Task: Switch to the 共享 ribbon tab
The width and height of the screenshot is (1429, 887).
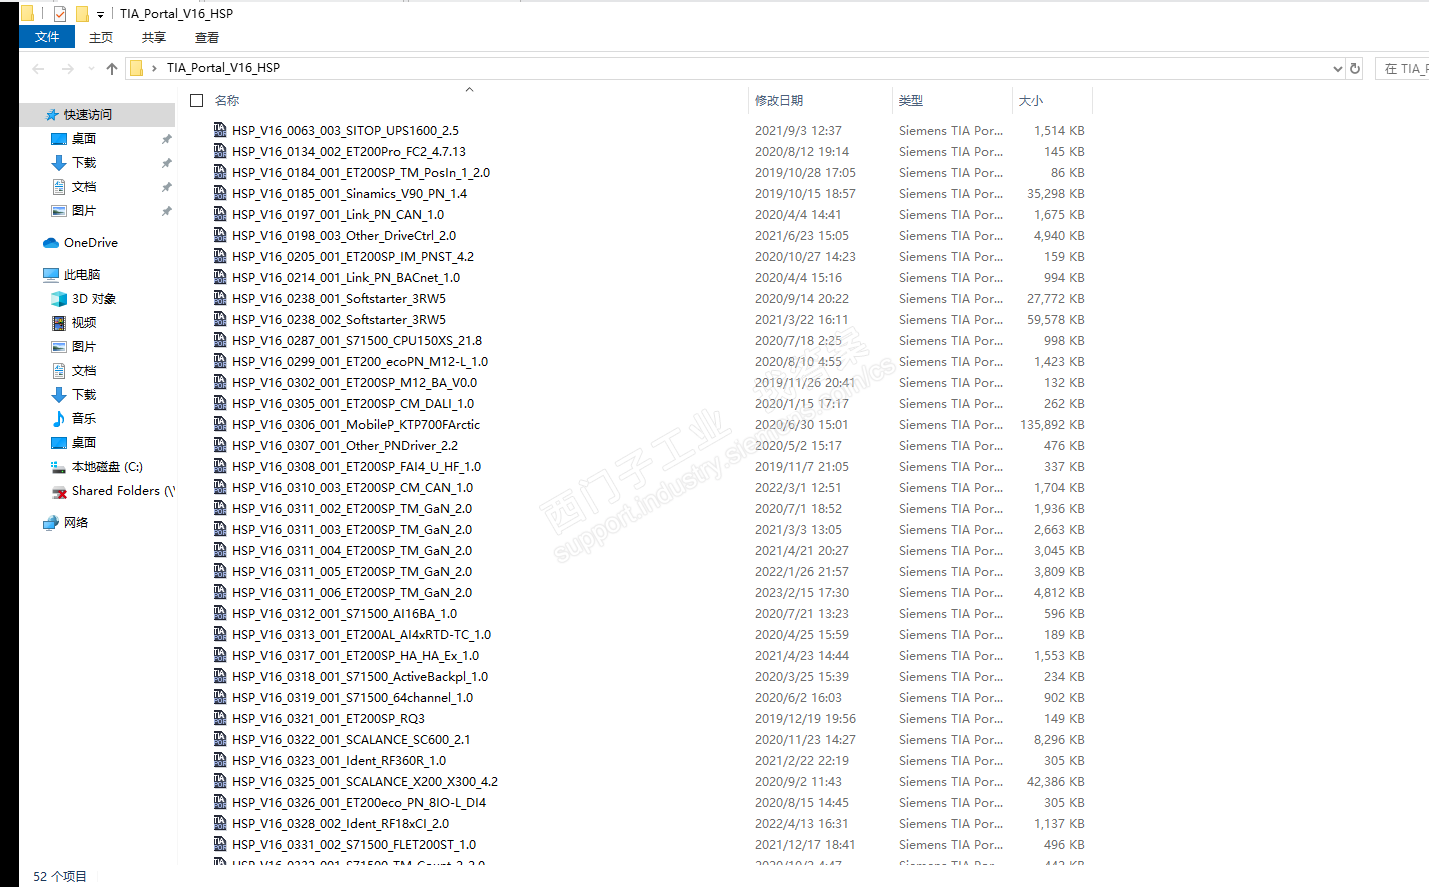Action: pos(154,38)
